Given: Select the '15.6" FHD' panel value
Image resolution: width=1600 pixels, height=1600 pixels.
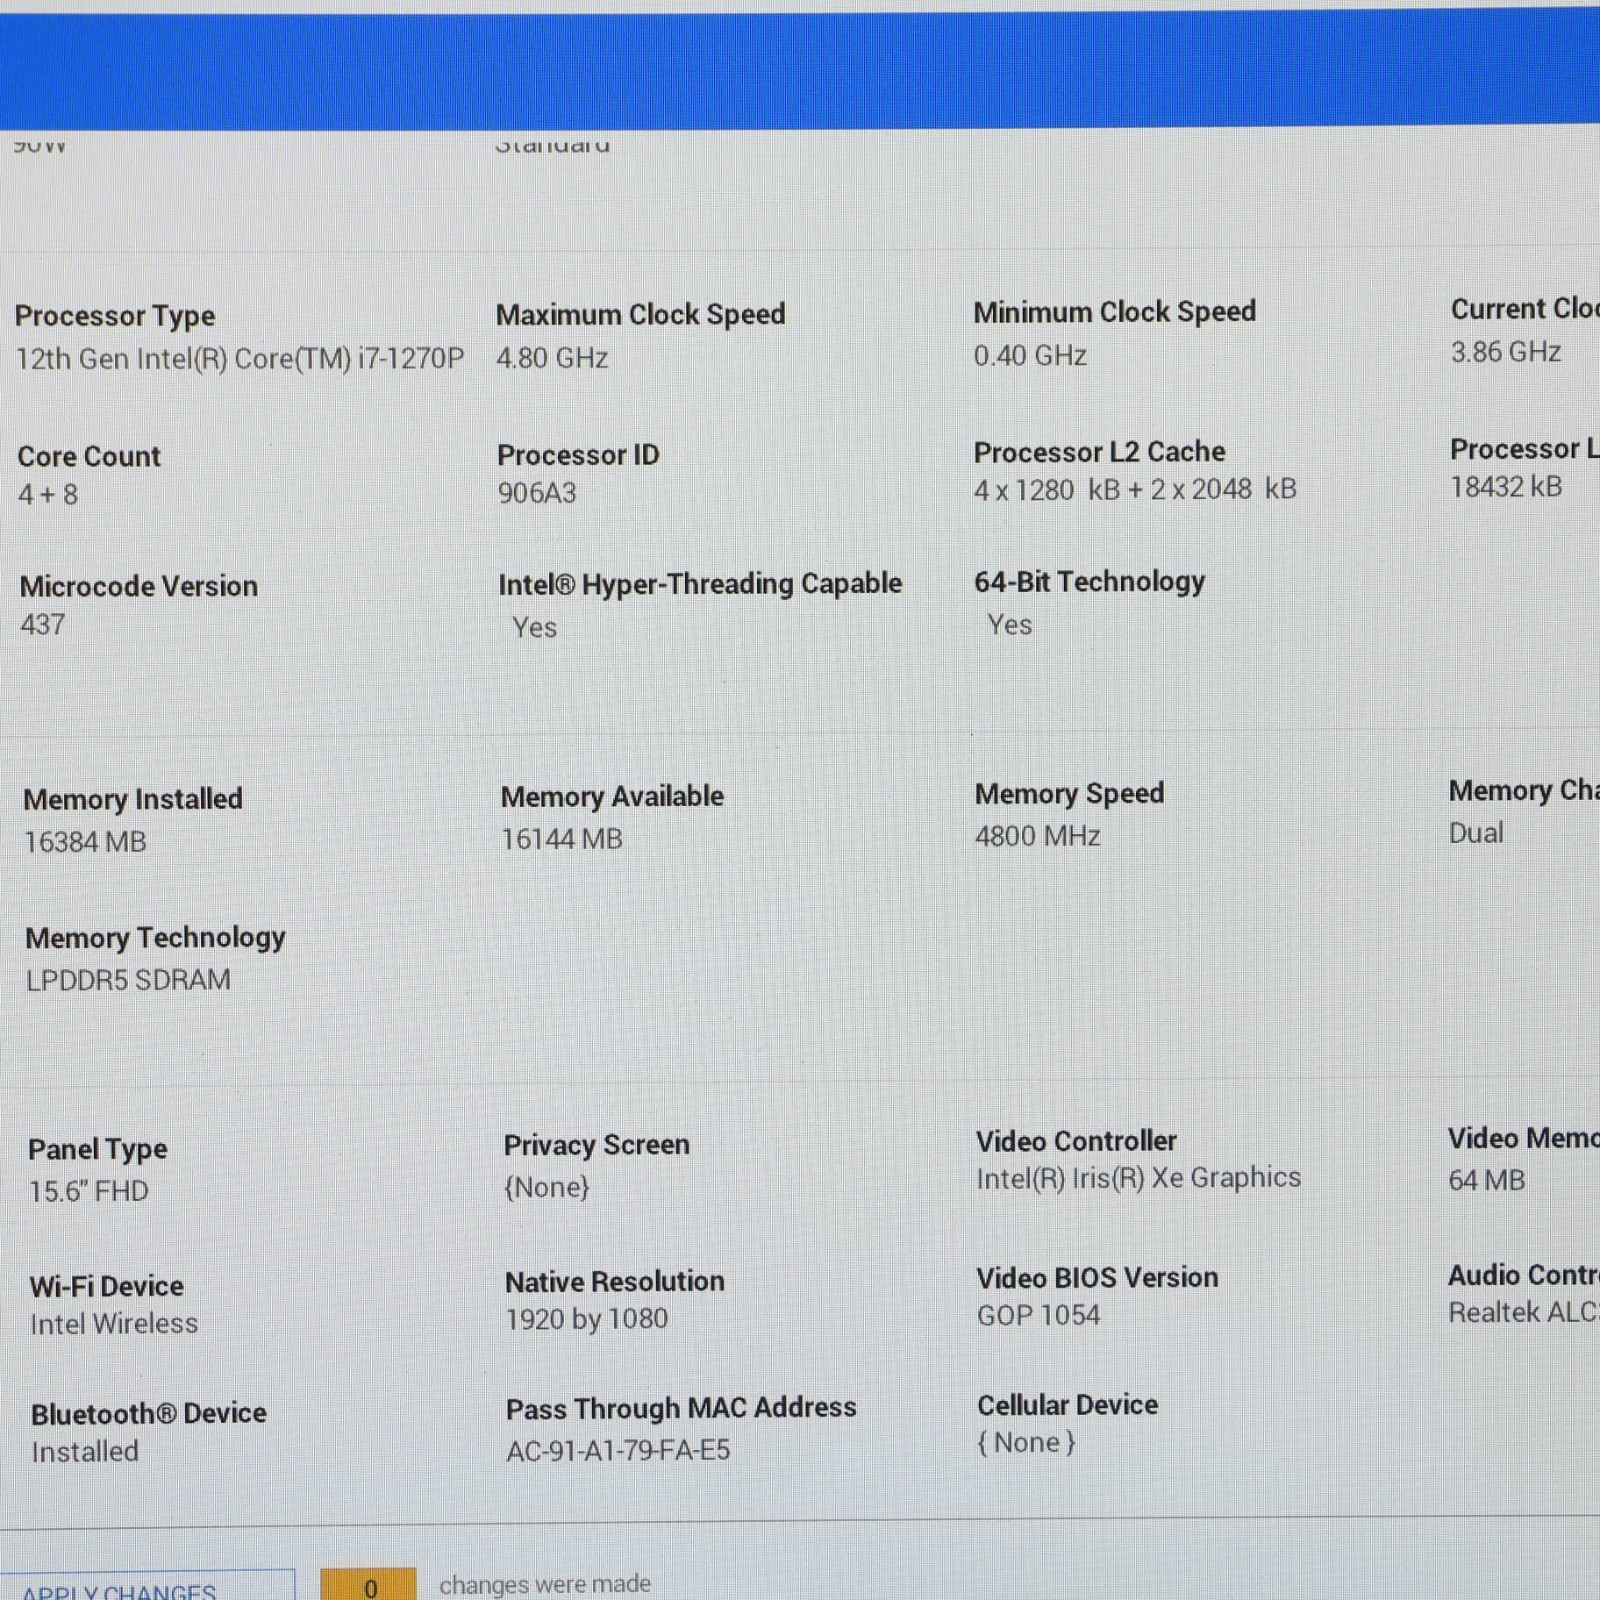Looking at the screenshot, I should (89, 1192).
